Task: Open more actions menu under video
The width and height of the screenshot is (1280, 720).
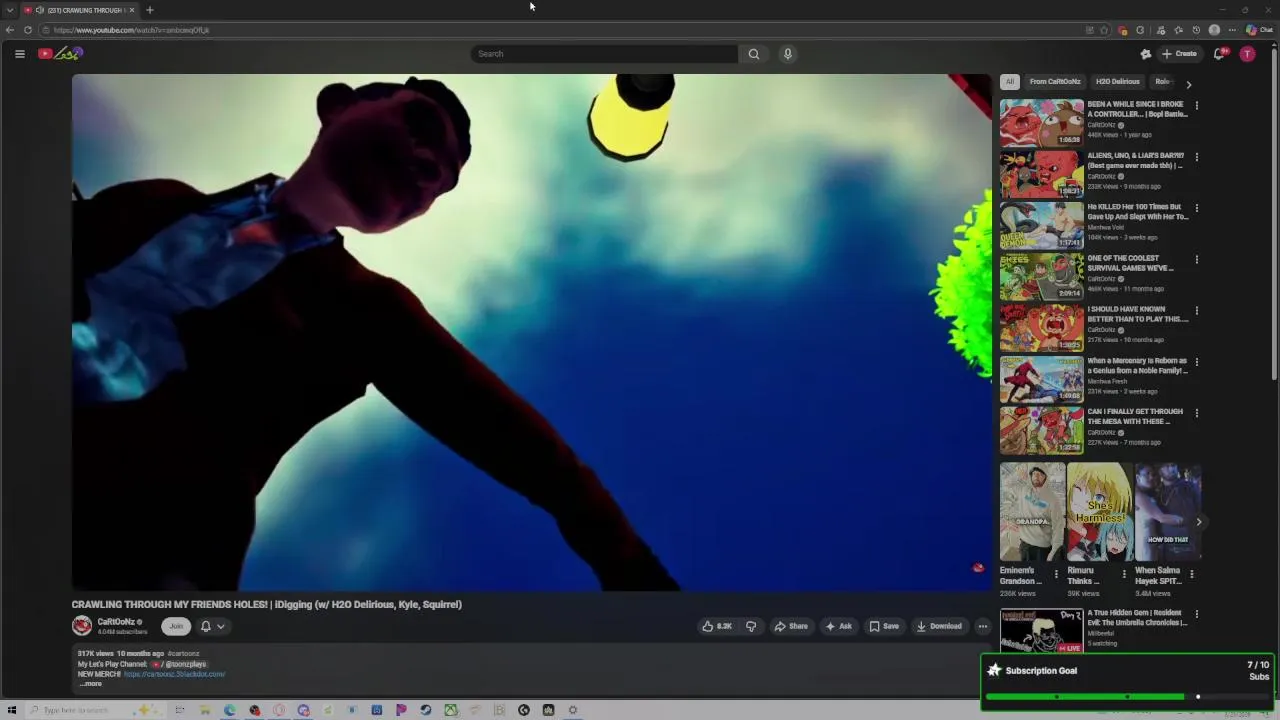Action: pyautogui.click(x=983, y=626)
